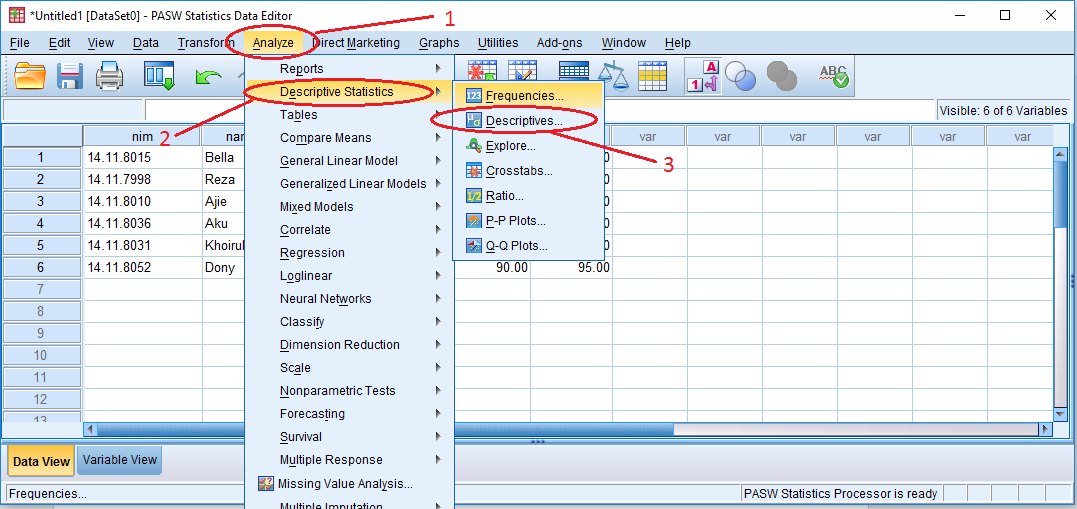This screenshot has height=509, width=1077.
Task: Open the Utilities menu
Action: [x=498, y=43]
